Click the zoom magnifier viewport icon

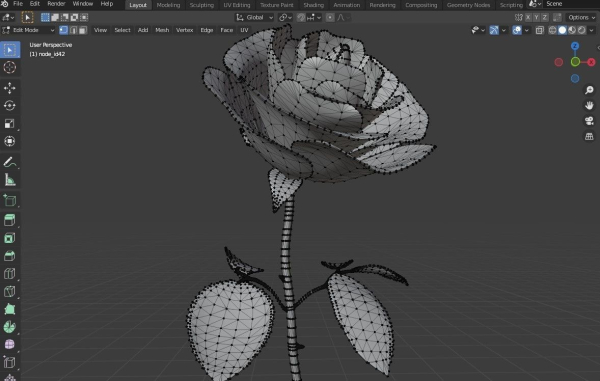589,90
